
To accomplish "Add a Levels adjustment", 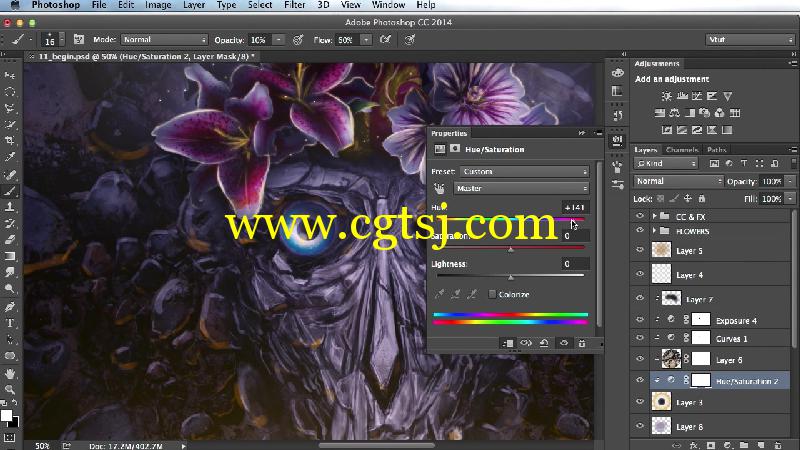I will pos(682,96).
